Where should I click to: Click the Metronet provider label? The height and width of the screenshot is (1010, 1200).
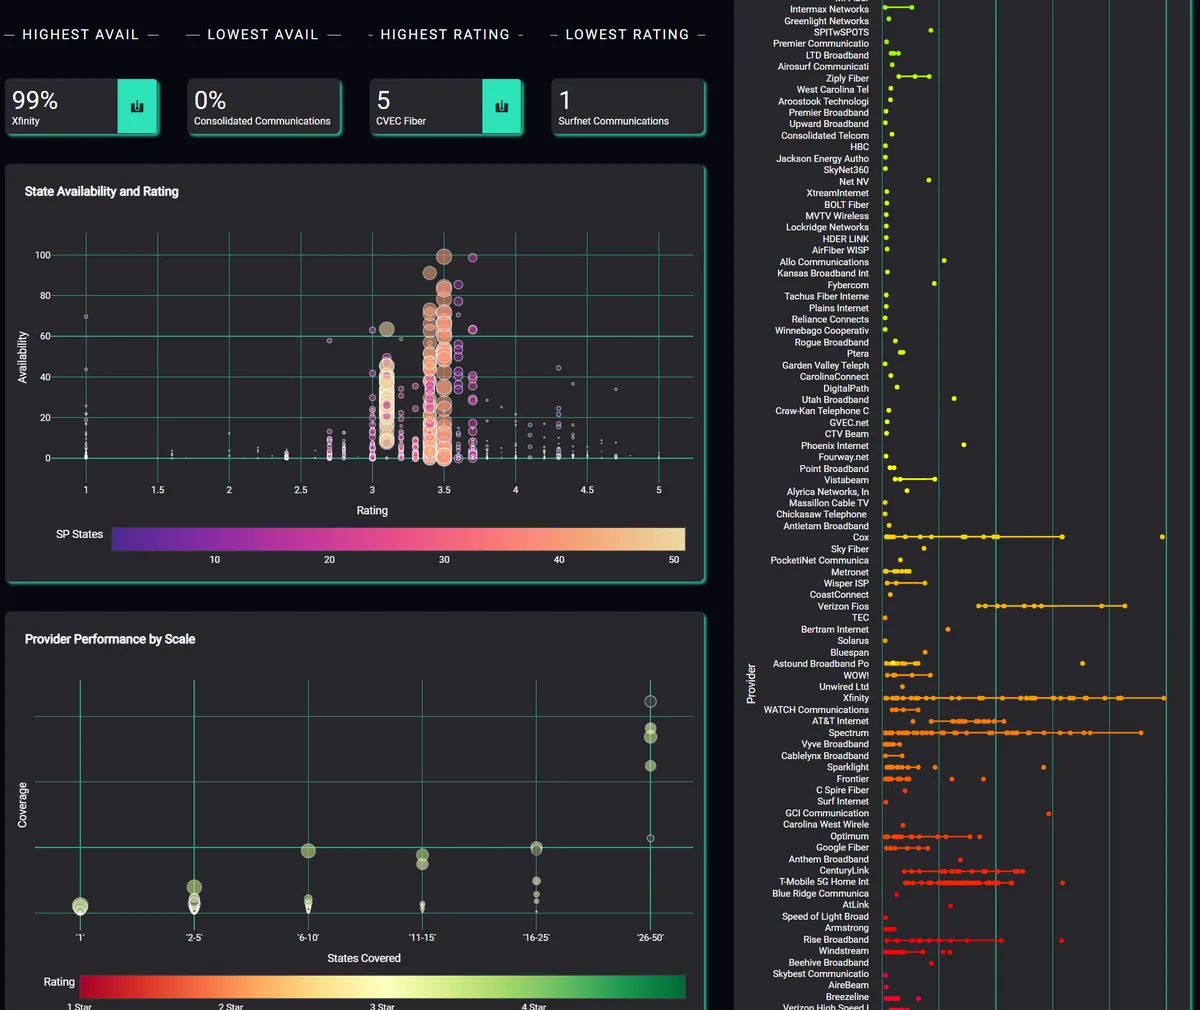click(850, 572)
